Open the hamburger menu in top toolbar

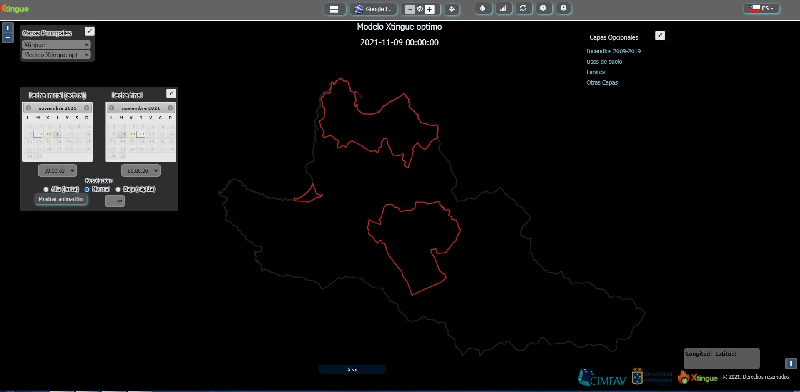pyautogui.click(x=335, y=9)
